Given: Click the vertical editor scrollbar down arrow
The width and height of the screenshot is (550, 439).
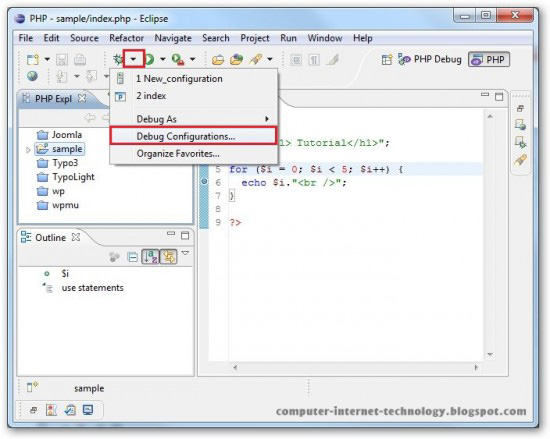Looking at the screenshot, I should (490, 355).
